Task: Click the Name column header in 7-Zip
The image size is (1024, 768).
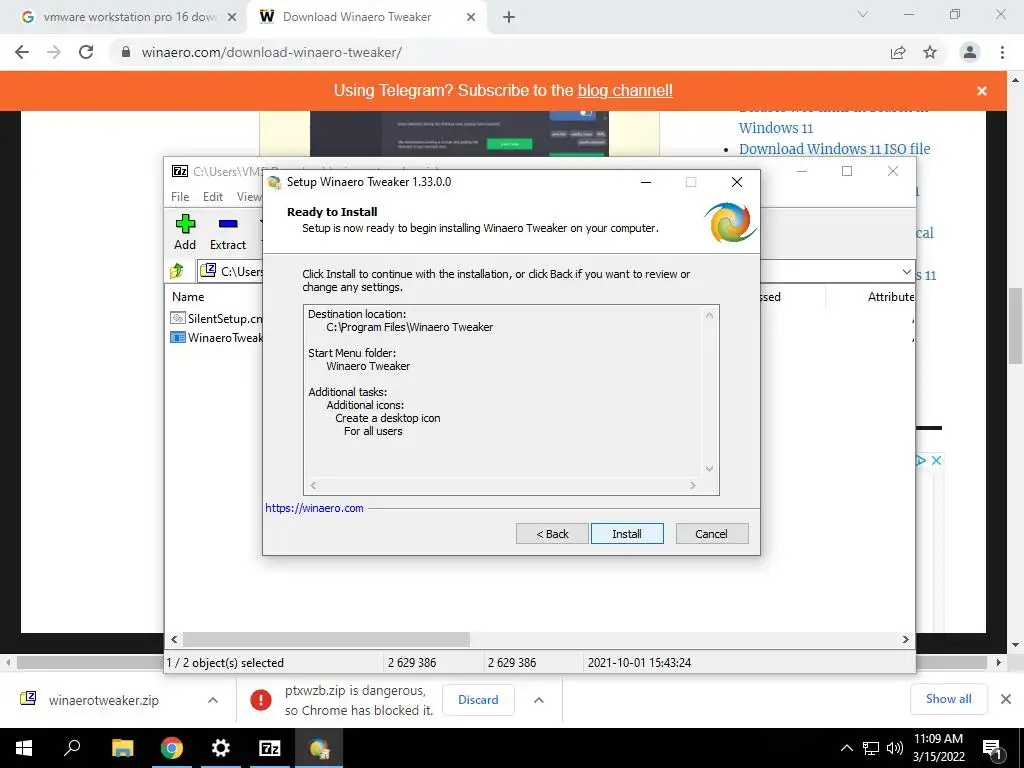Action: [x=188, y=296]
